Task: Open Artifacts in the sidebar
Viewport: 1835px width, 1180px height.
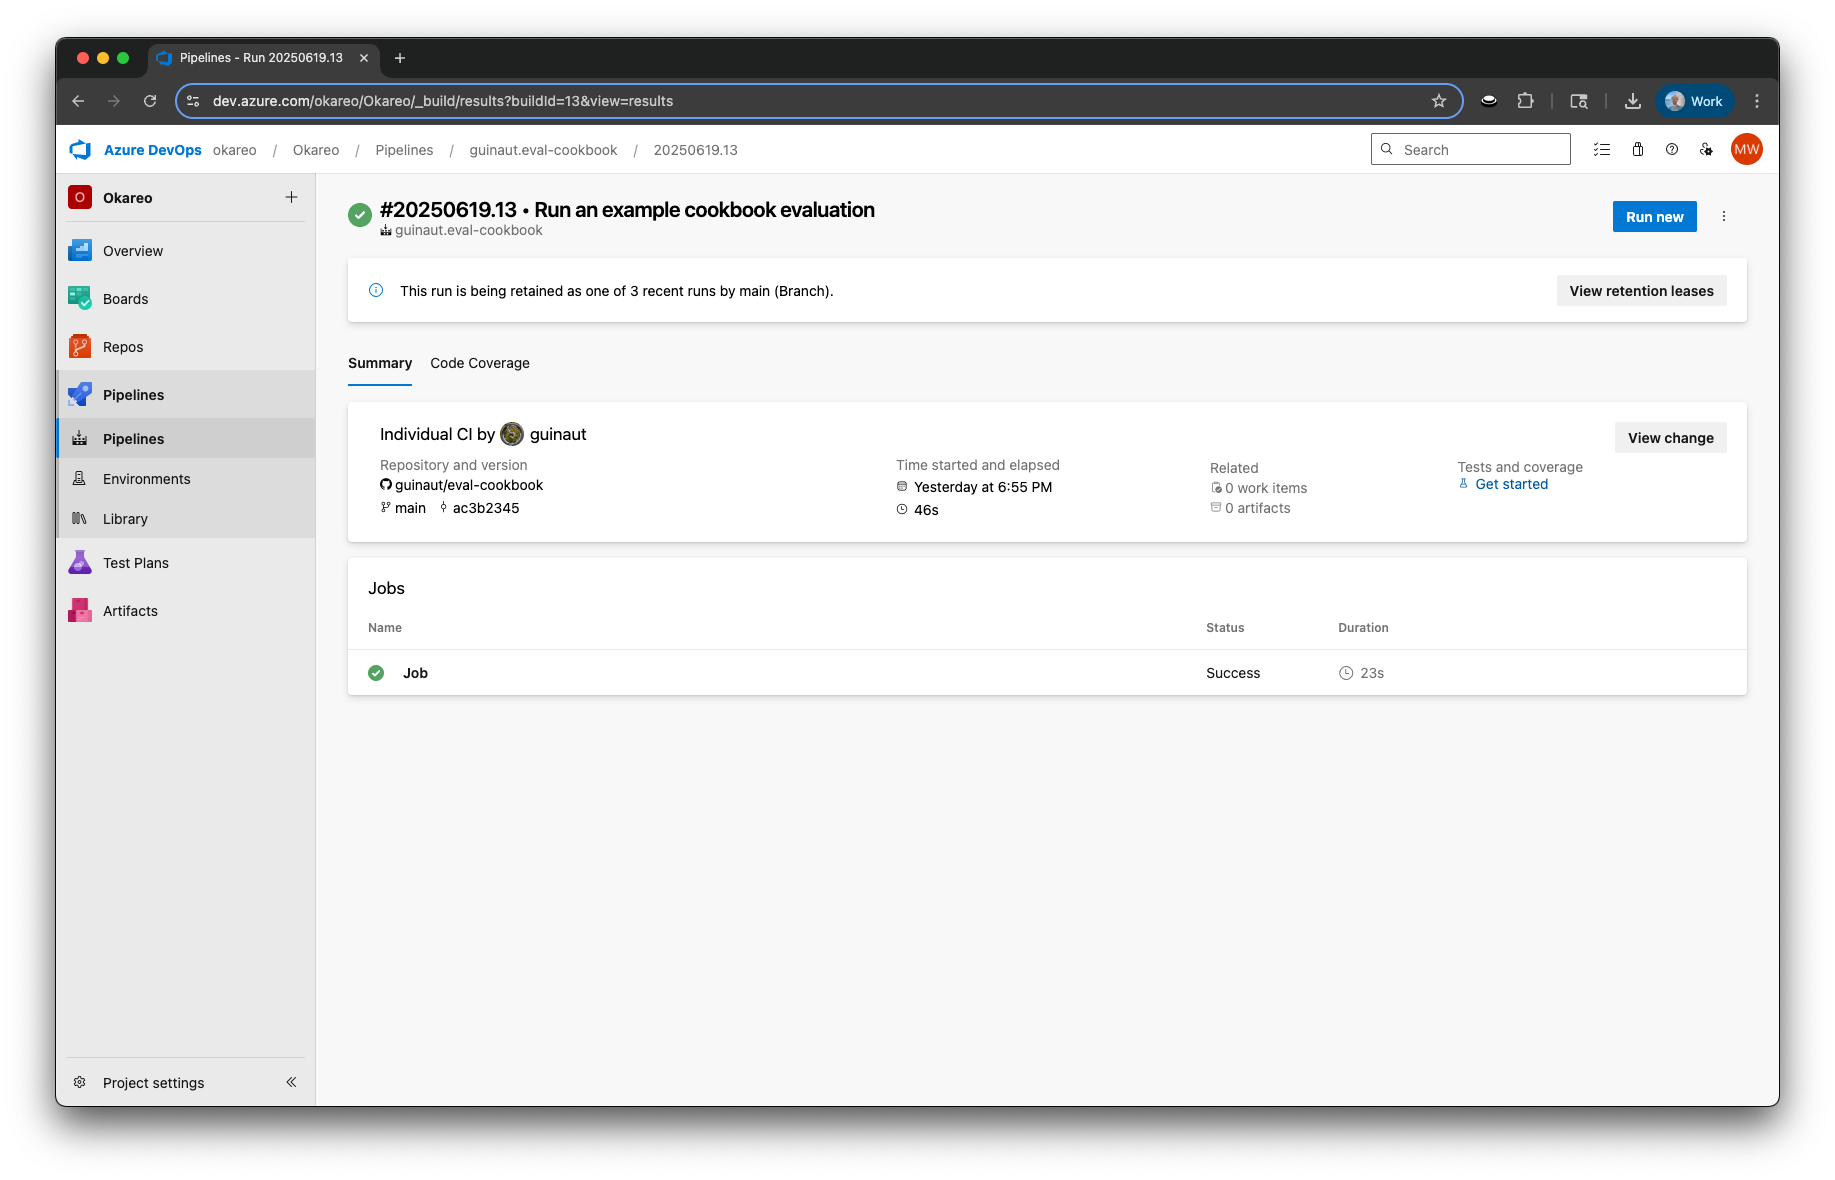Action: (x=130, y=611)
